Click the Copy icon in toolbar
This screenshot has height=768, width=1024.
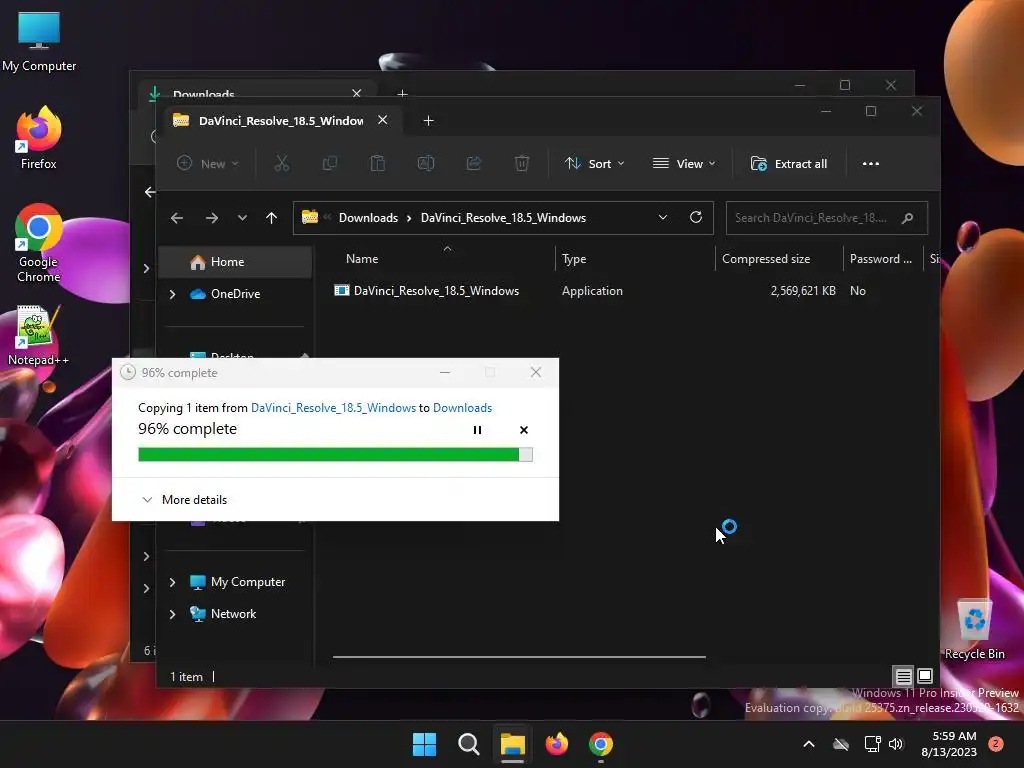coord(330,163)
